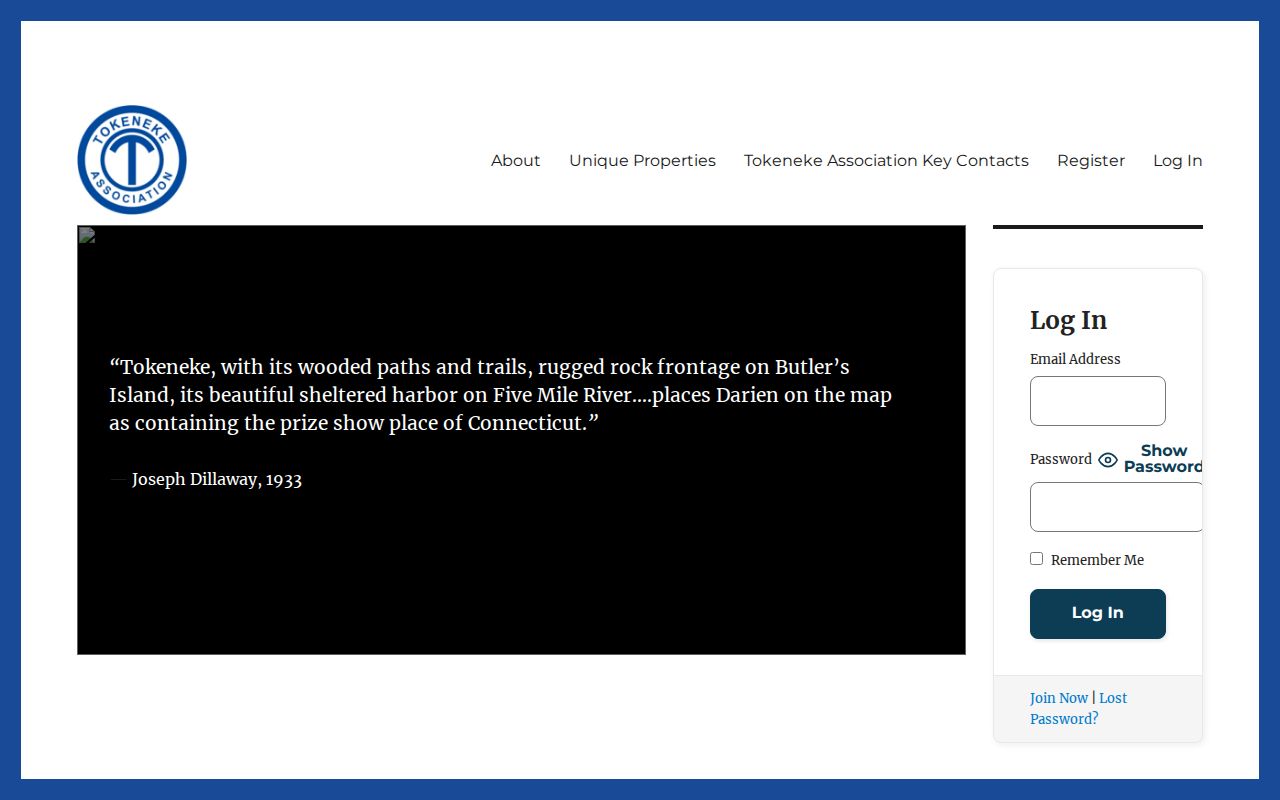Click 'Joseph Dillaway, 1933' attribution
This screenshot has height=800, width=1280.
point(217,479)
